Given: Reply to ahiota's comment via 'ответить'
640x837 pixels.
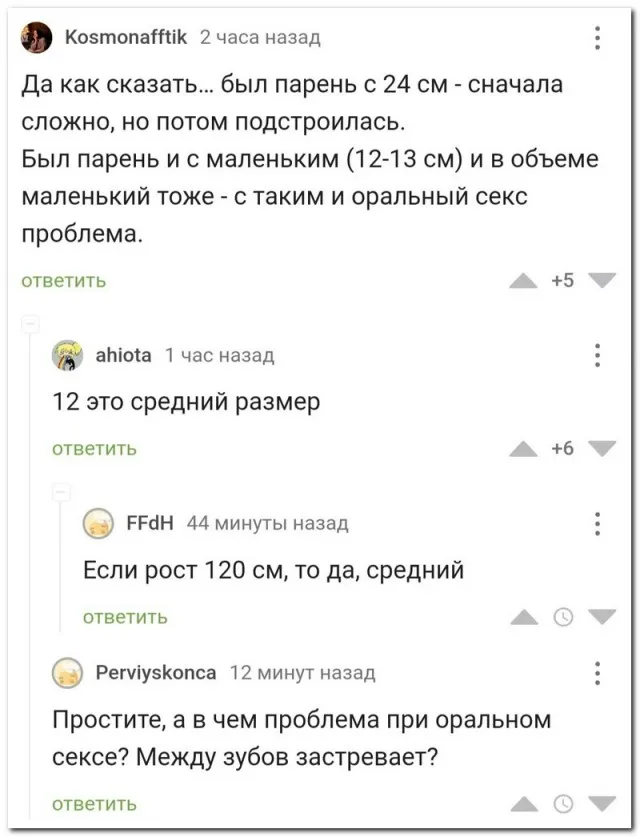Looking at the screenshot, I should [94, 449].
